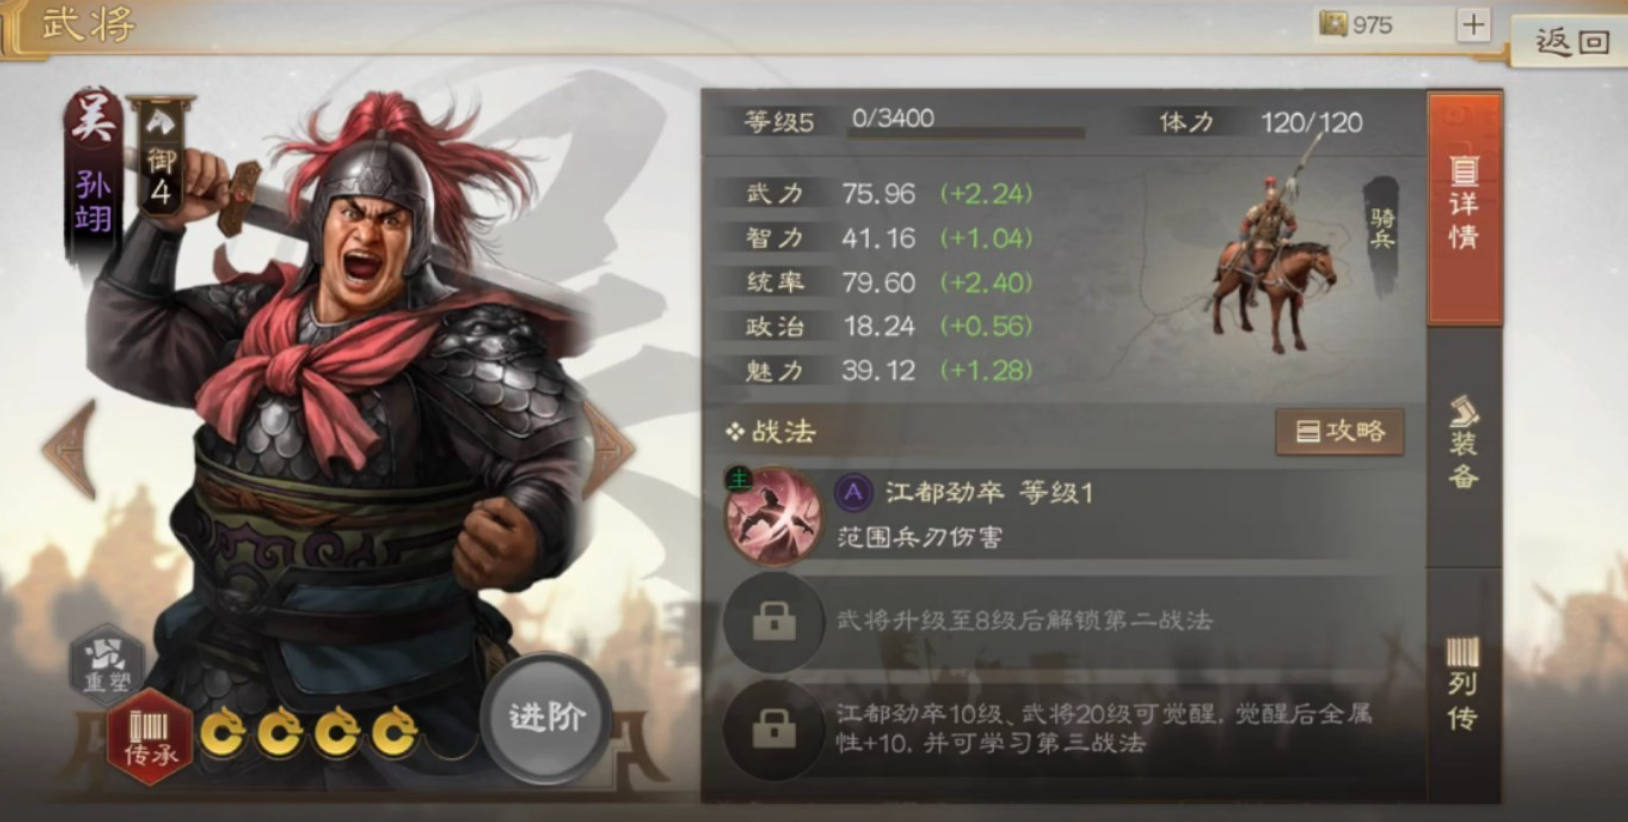The height and width of the screenshot is (822, 1628).
Task: Switch to the 详情 details tab
Action: pos(1464,208)
